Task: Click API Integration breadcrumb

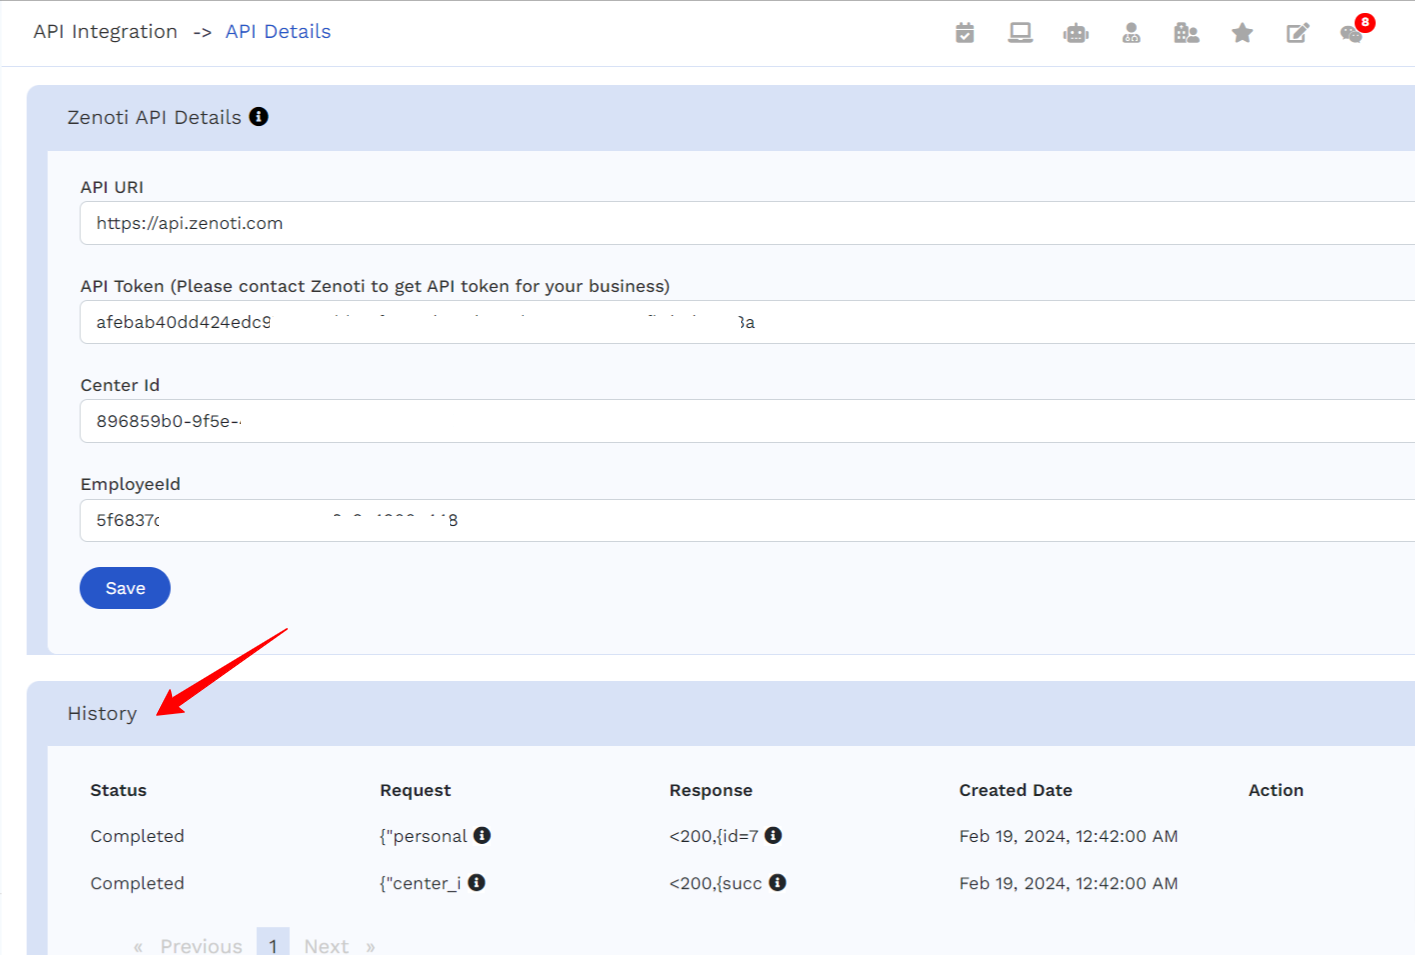Action: (x=105, y=32)
